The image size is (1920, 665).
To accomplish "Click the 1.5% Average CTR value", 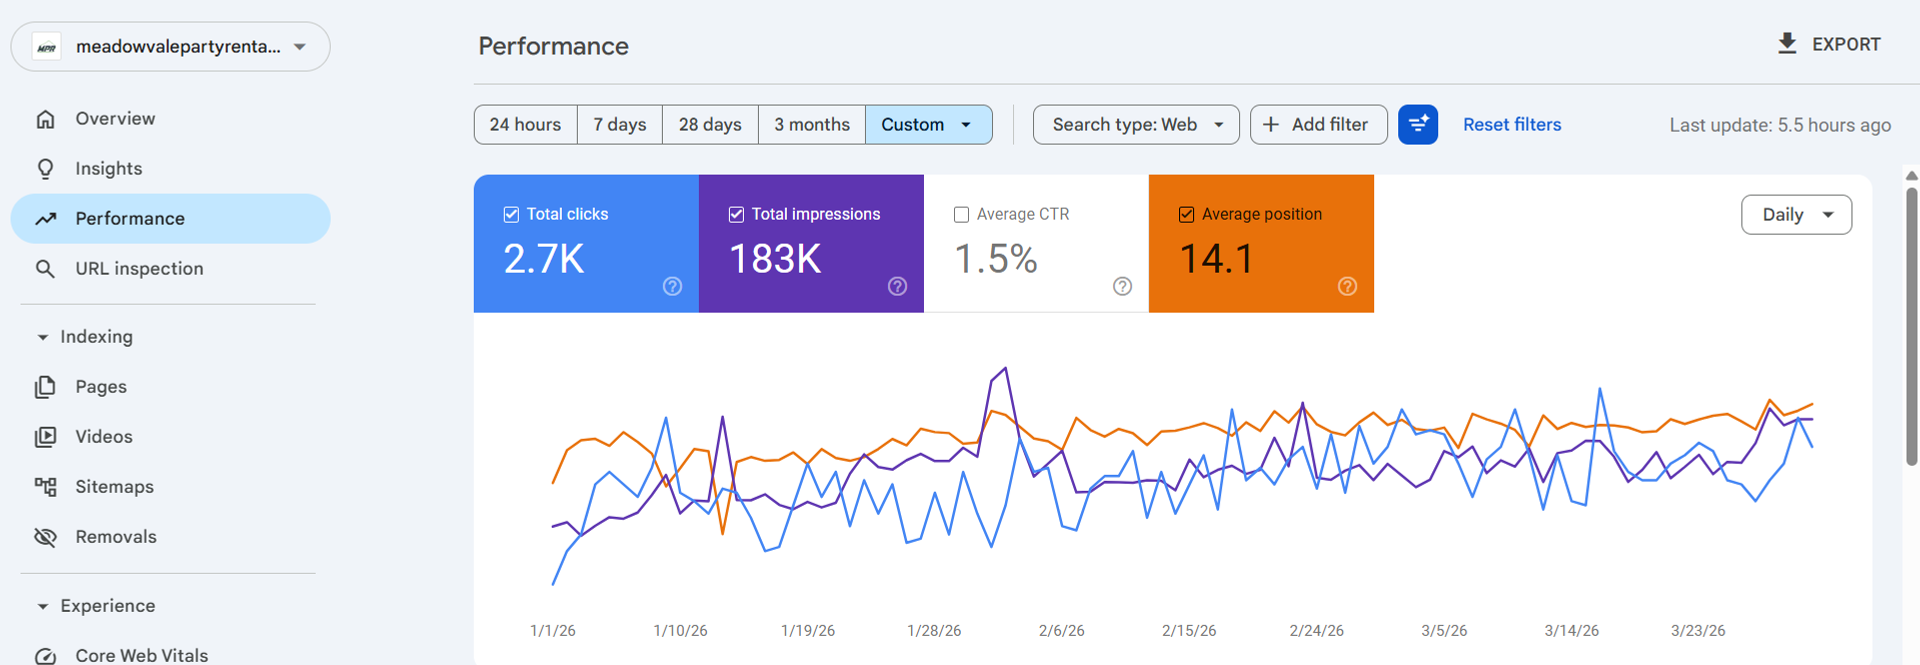I will click(x=996, y=259).
